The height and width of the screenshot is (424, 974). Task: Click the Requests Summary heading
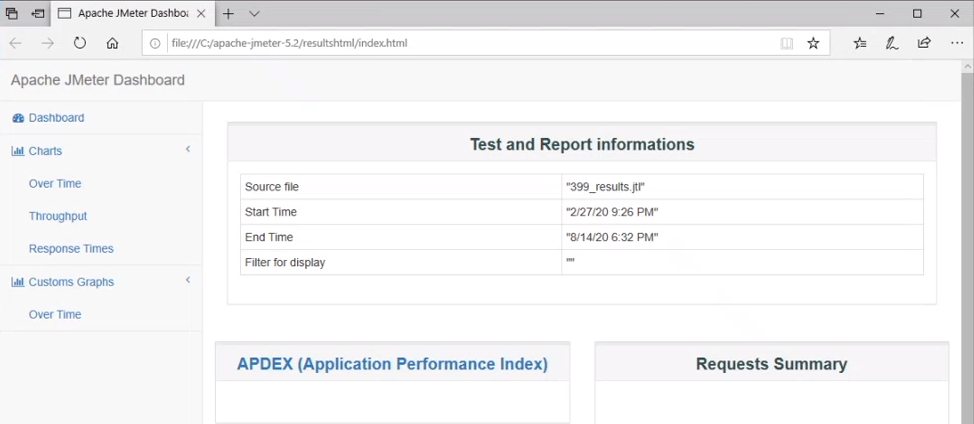(771, 364)
